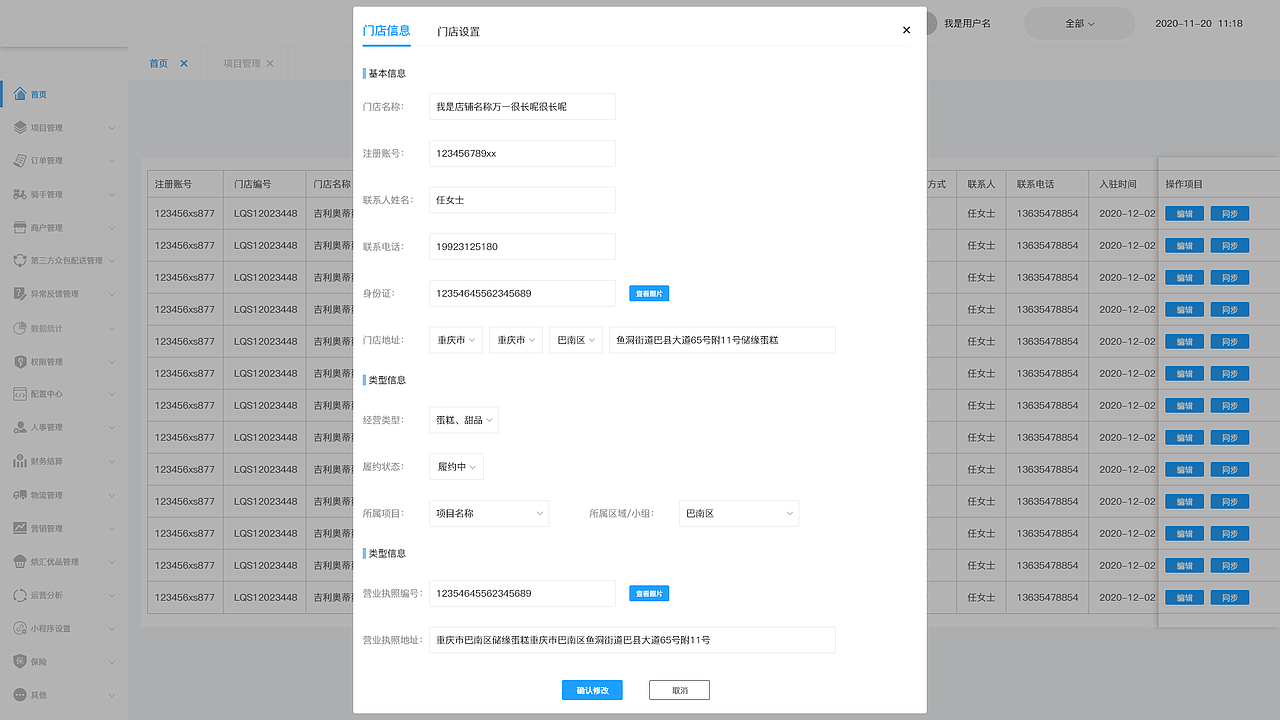Image resolution: width=1280 pixels, height=720 pixels.
Task: Click the 骑手管理 scooter icon in sidebar
Action: pos(20,194)
